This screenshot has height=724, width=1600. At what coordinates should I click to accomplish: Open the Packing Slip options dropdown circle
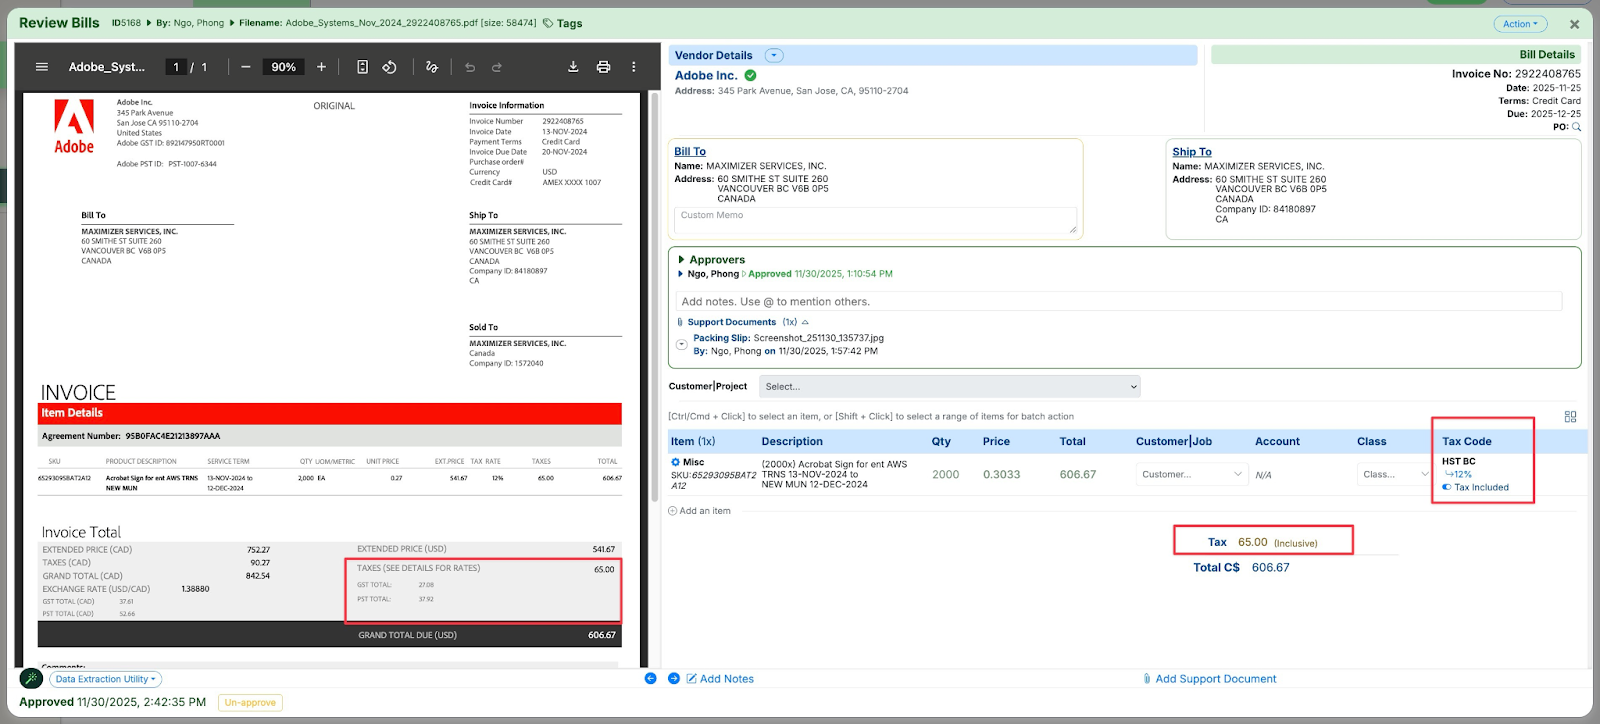[x=682, y=344]
